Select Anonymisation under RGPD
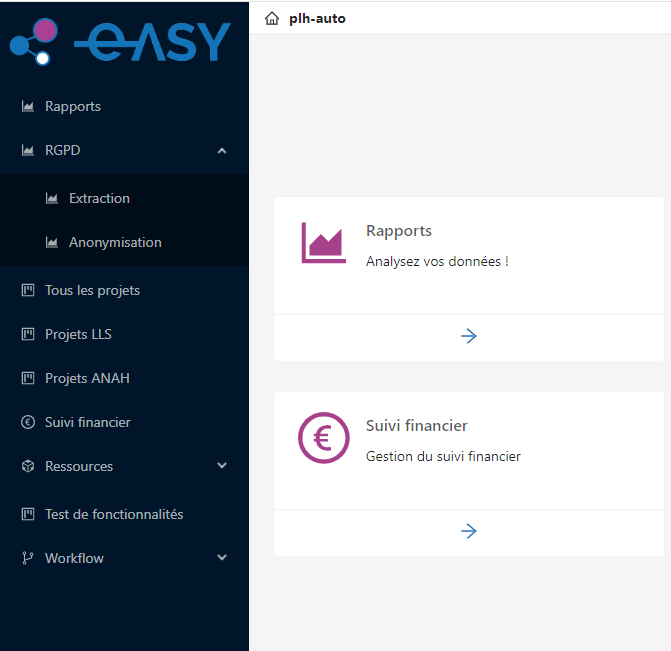The height and width of the screenshot is (651, 671). (x=115, y=242)
